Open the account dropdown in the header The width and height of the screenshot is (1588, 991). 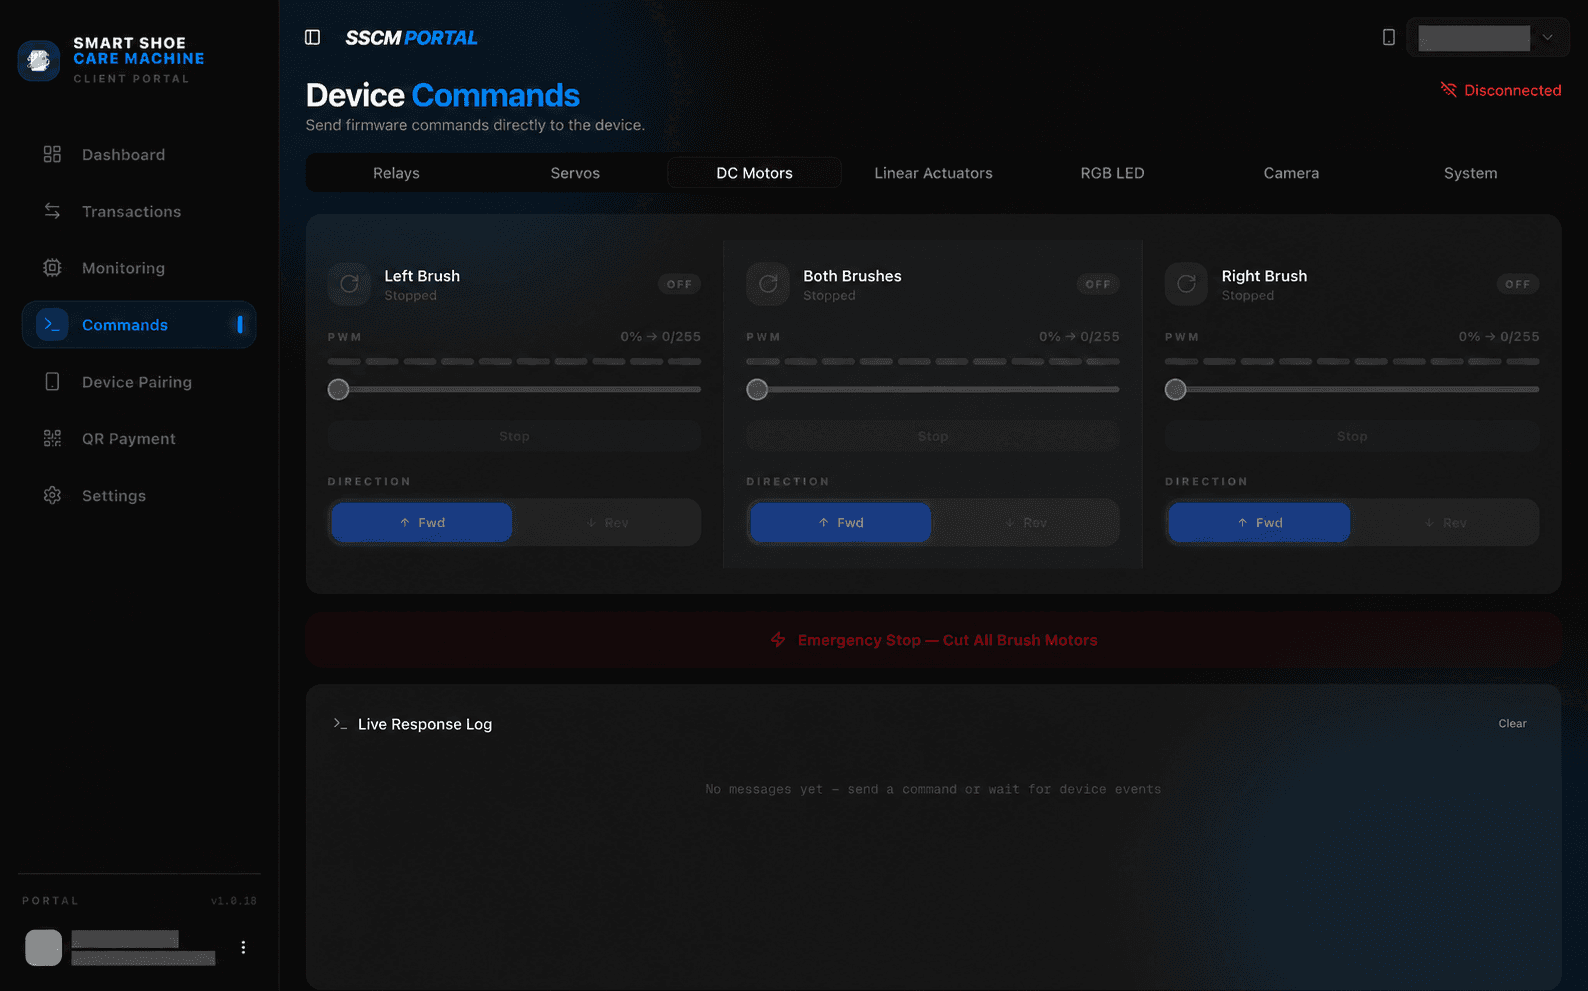click(x=1488, y=38)
